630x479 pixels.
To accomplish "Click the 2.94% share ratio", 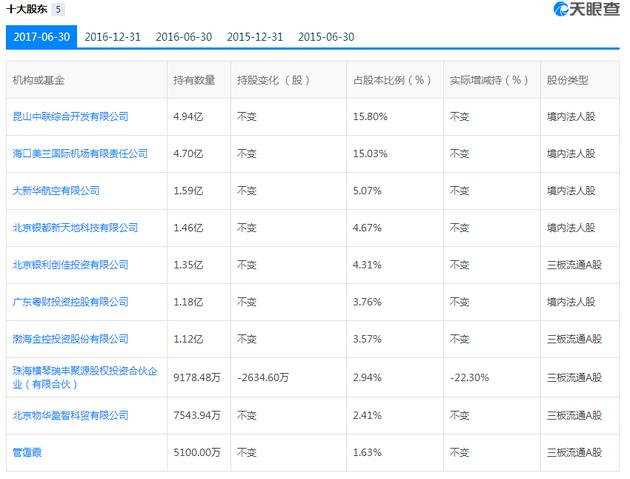I will [367, 377].
